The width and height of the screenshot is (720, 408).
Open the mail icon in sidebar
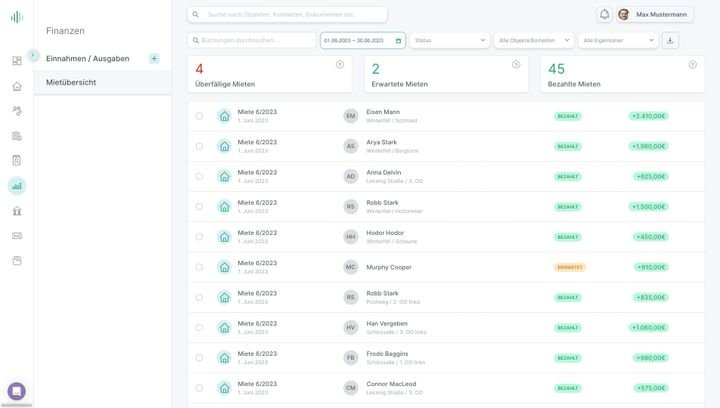tap(17, 236)
